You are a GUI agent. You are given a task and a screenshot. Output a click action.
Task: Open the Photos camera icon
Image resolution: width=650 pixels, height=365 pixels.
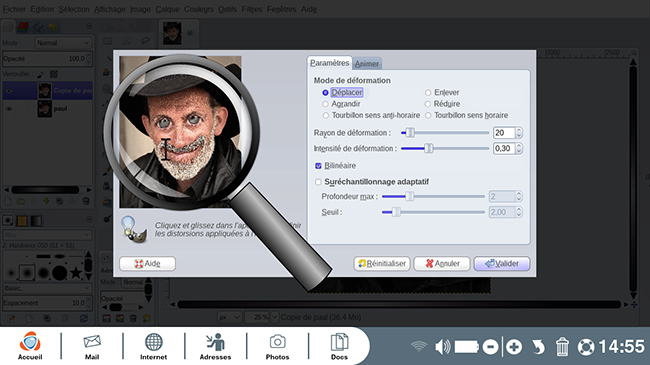(x=277, y=346)
